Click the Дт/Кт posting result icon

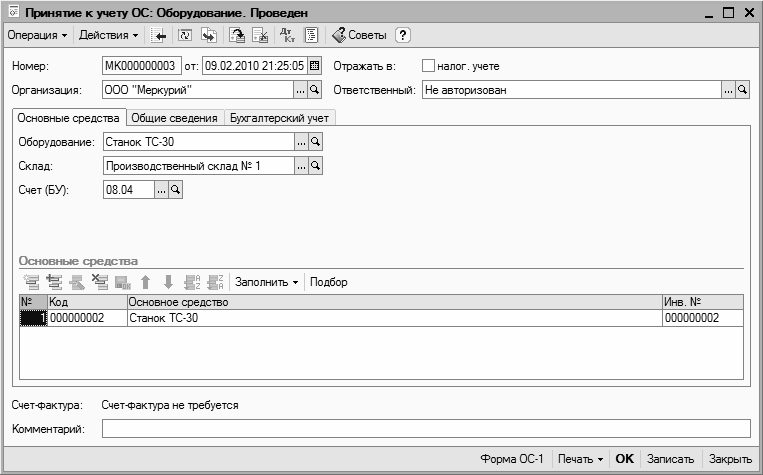click(x=288, y=35)
